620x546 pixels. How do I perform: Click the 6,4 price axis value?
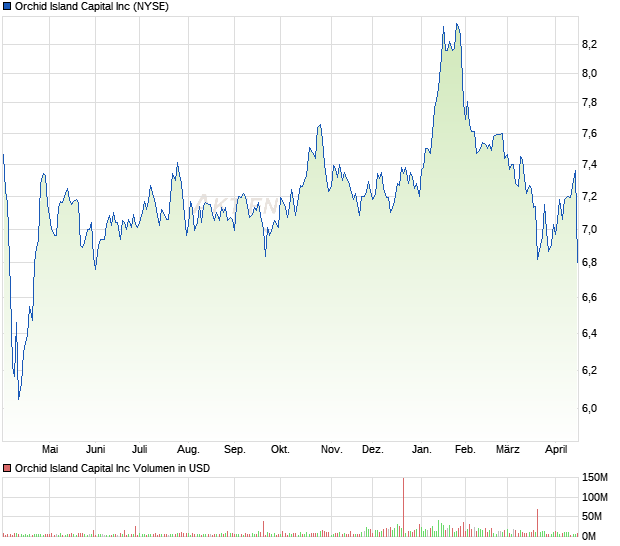click(x=589, y=333)
